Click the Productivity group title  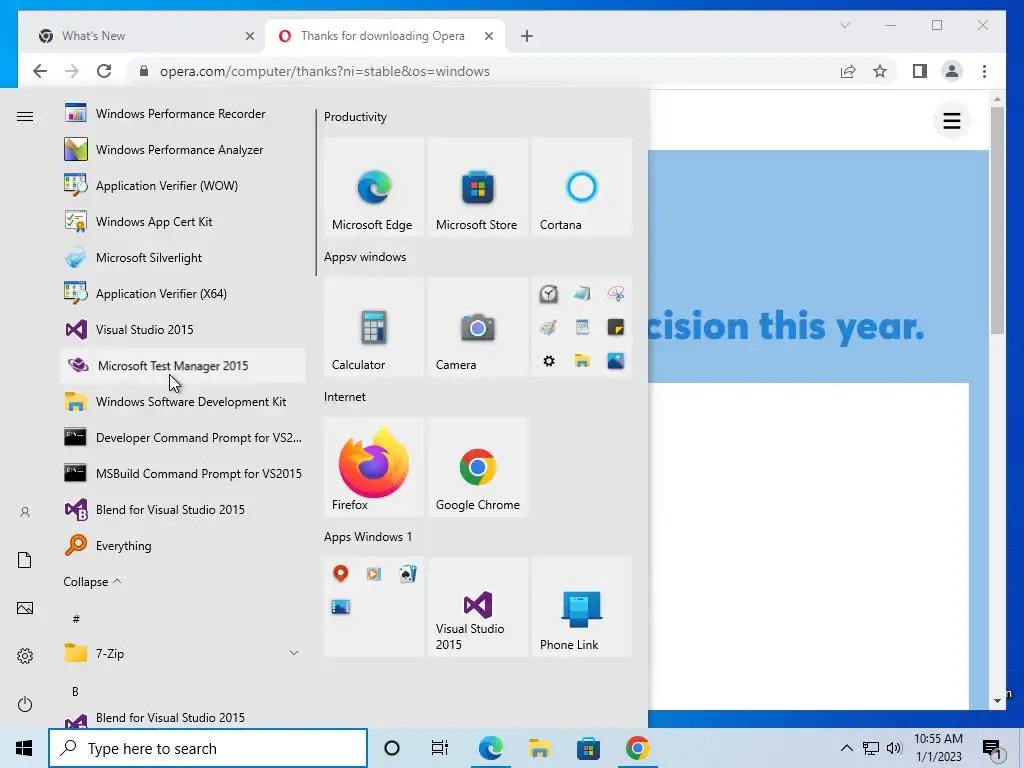click(355, 117)
